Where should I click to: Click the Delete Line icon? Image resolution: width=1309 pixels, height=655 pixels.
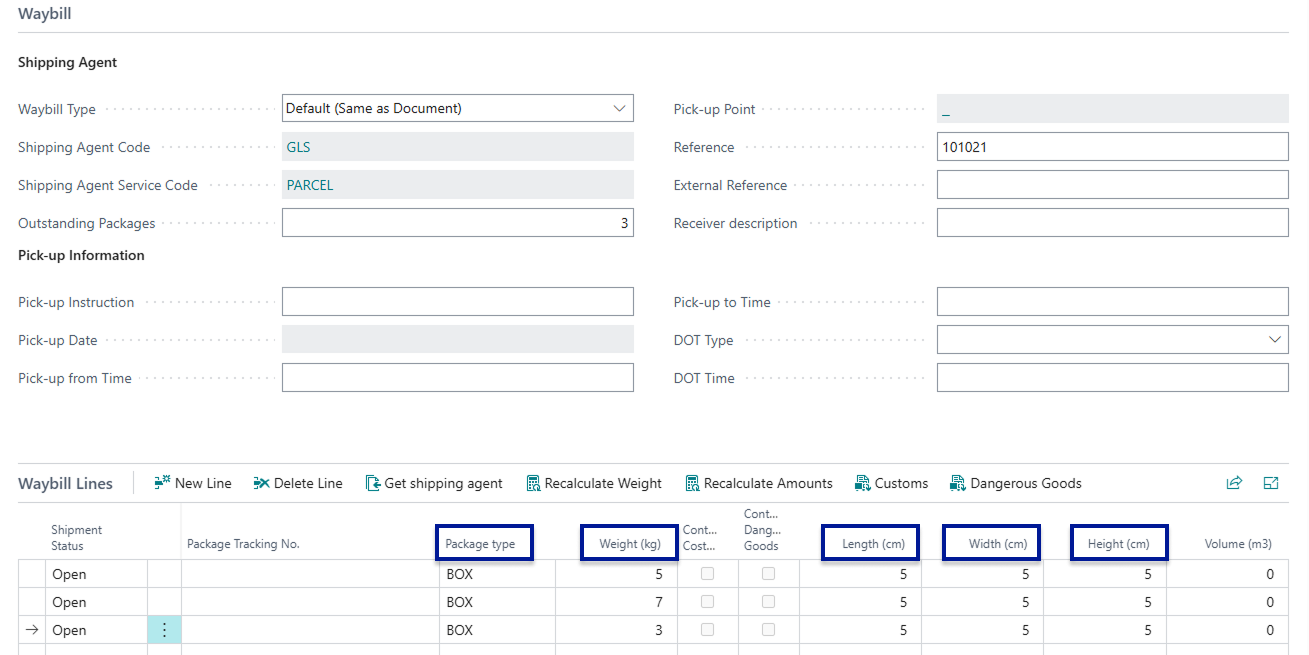point(262,483)
